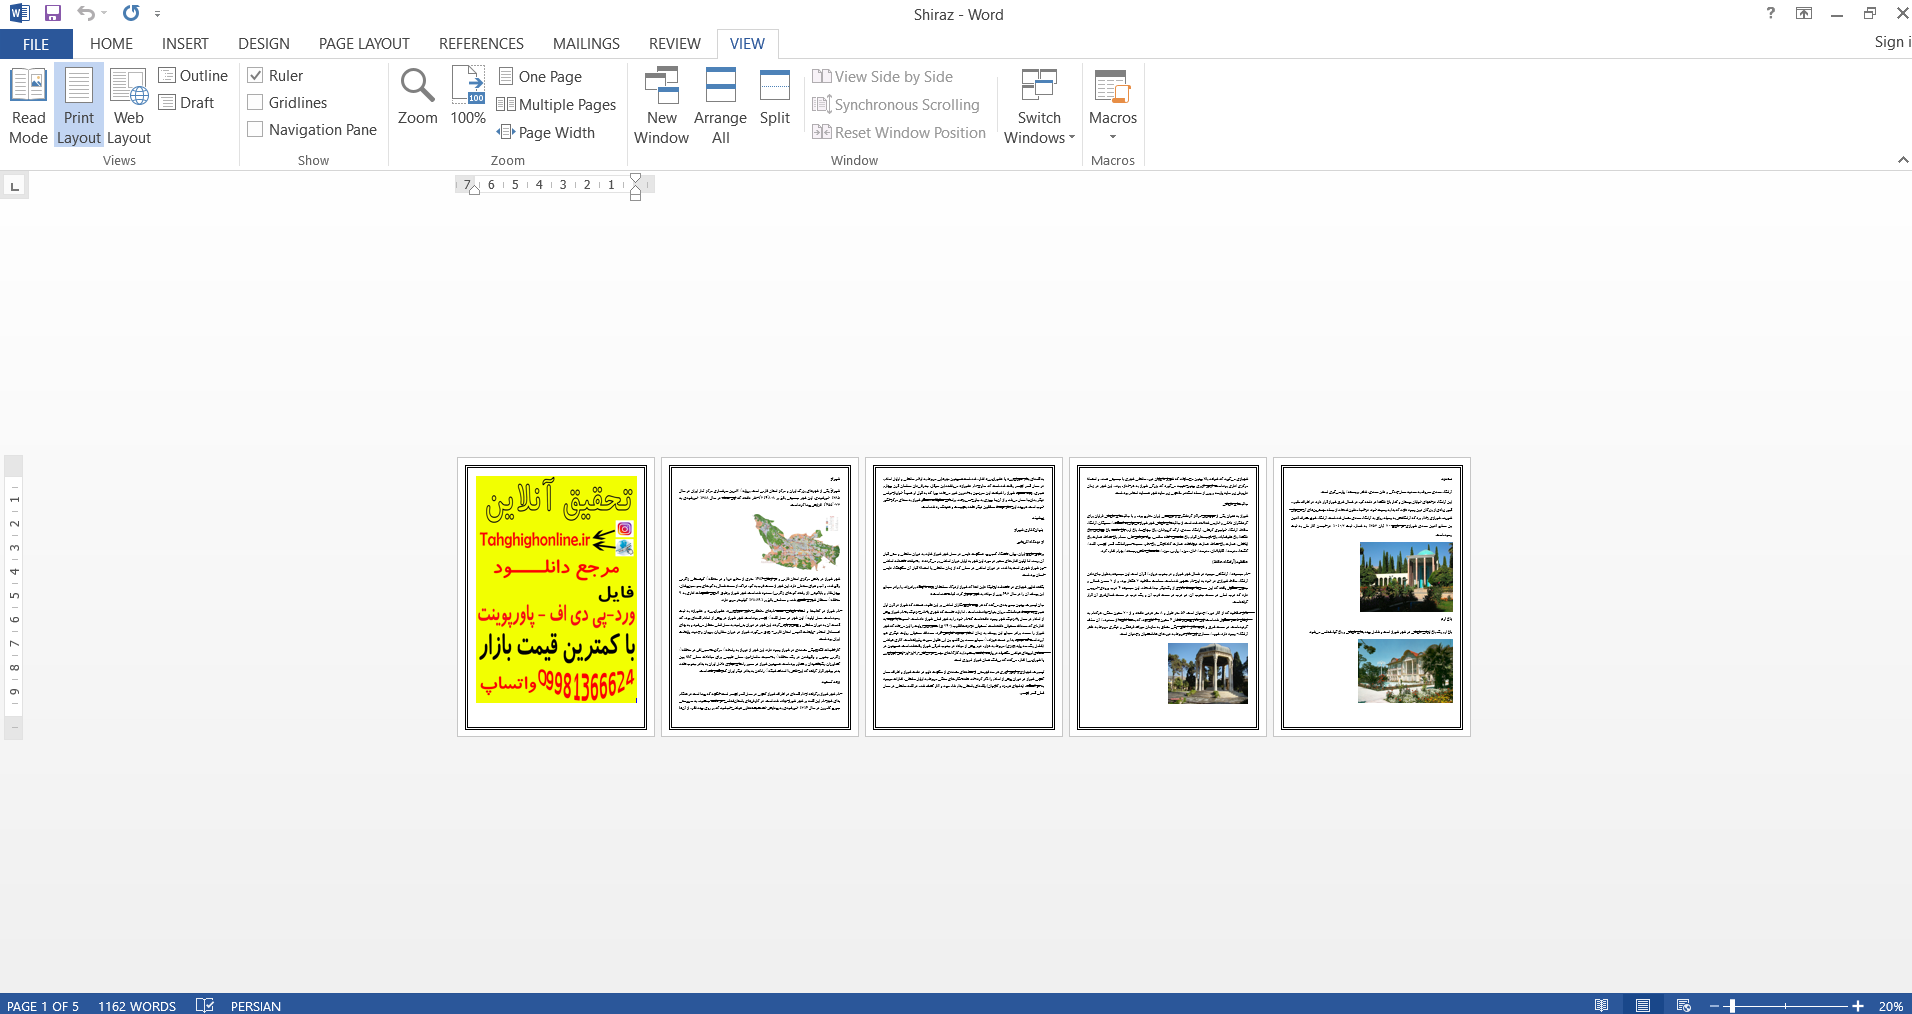Select Print Layout from status bar
The height and width of the screenshot is (1014, 1912).
(1643, 1005)
